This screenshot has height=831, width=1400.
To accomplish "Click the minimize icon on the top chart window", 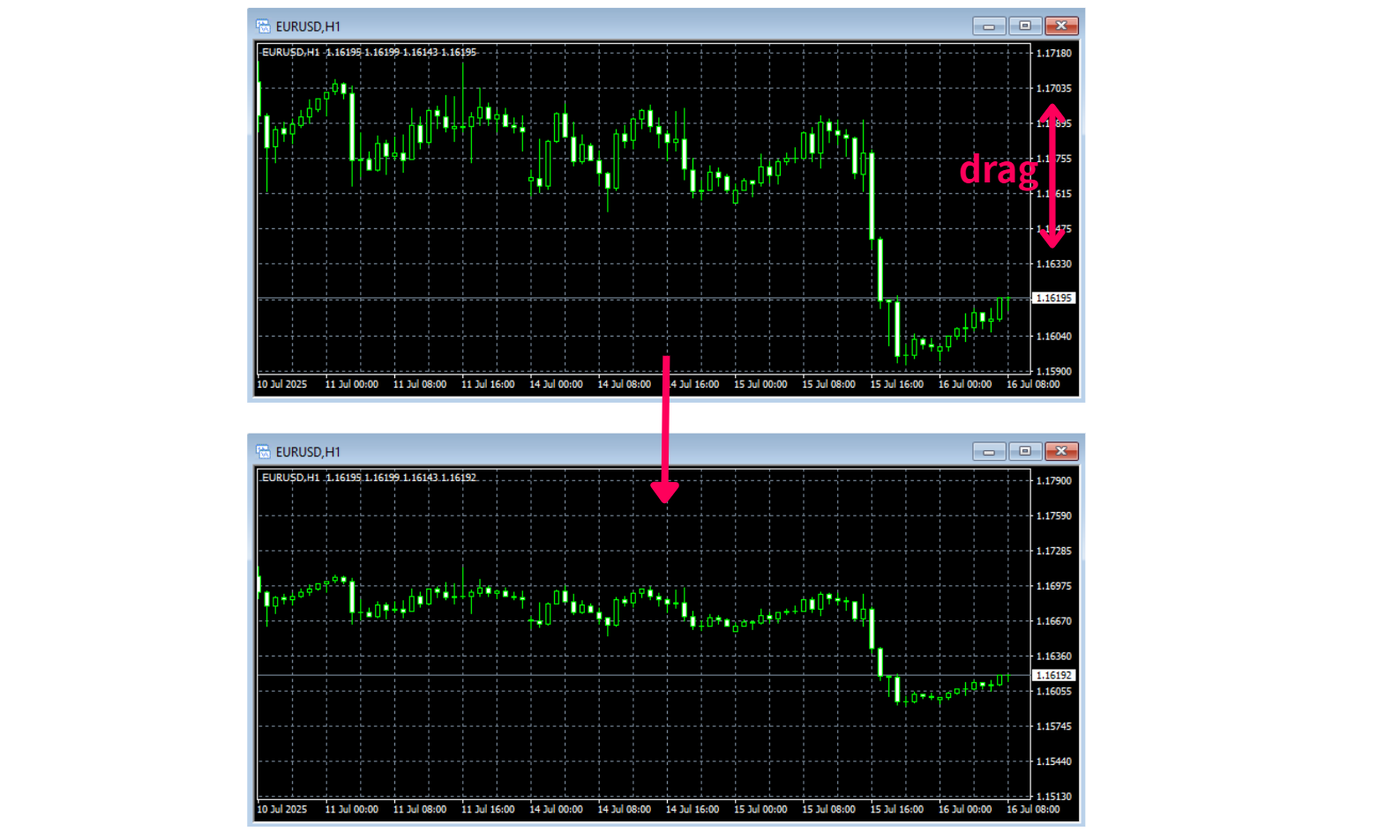I will (x=989, y=25).
